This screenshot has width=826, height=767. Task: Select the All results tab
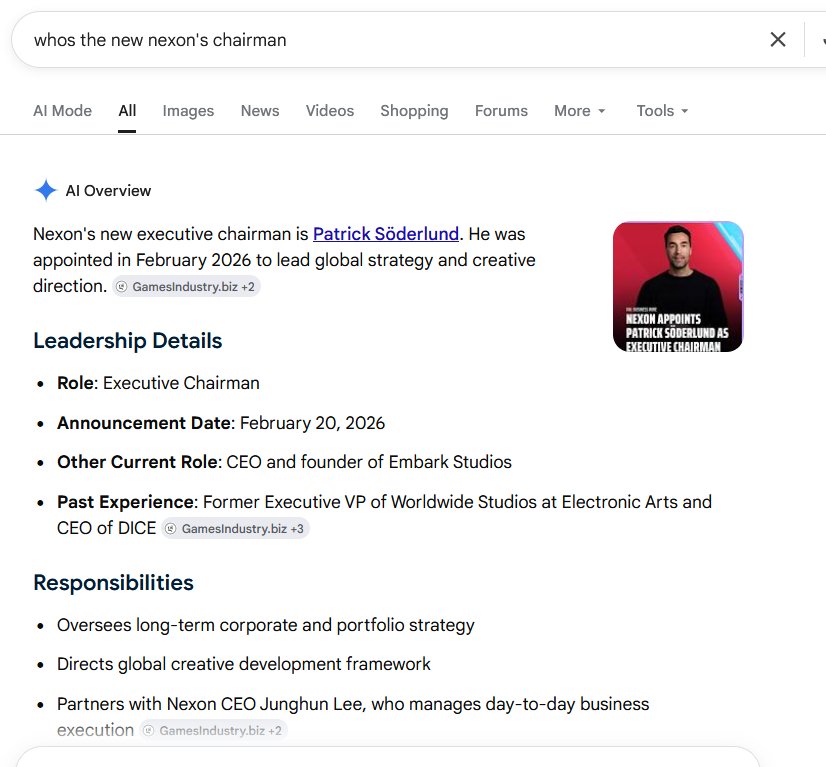tap(127, 111)
